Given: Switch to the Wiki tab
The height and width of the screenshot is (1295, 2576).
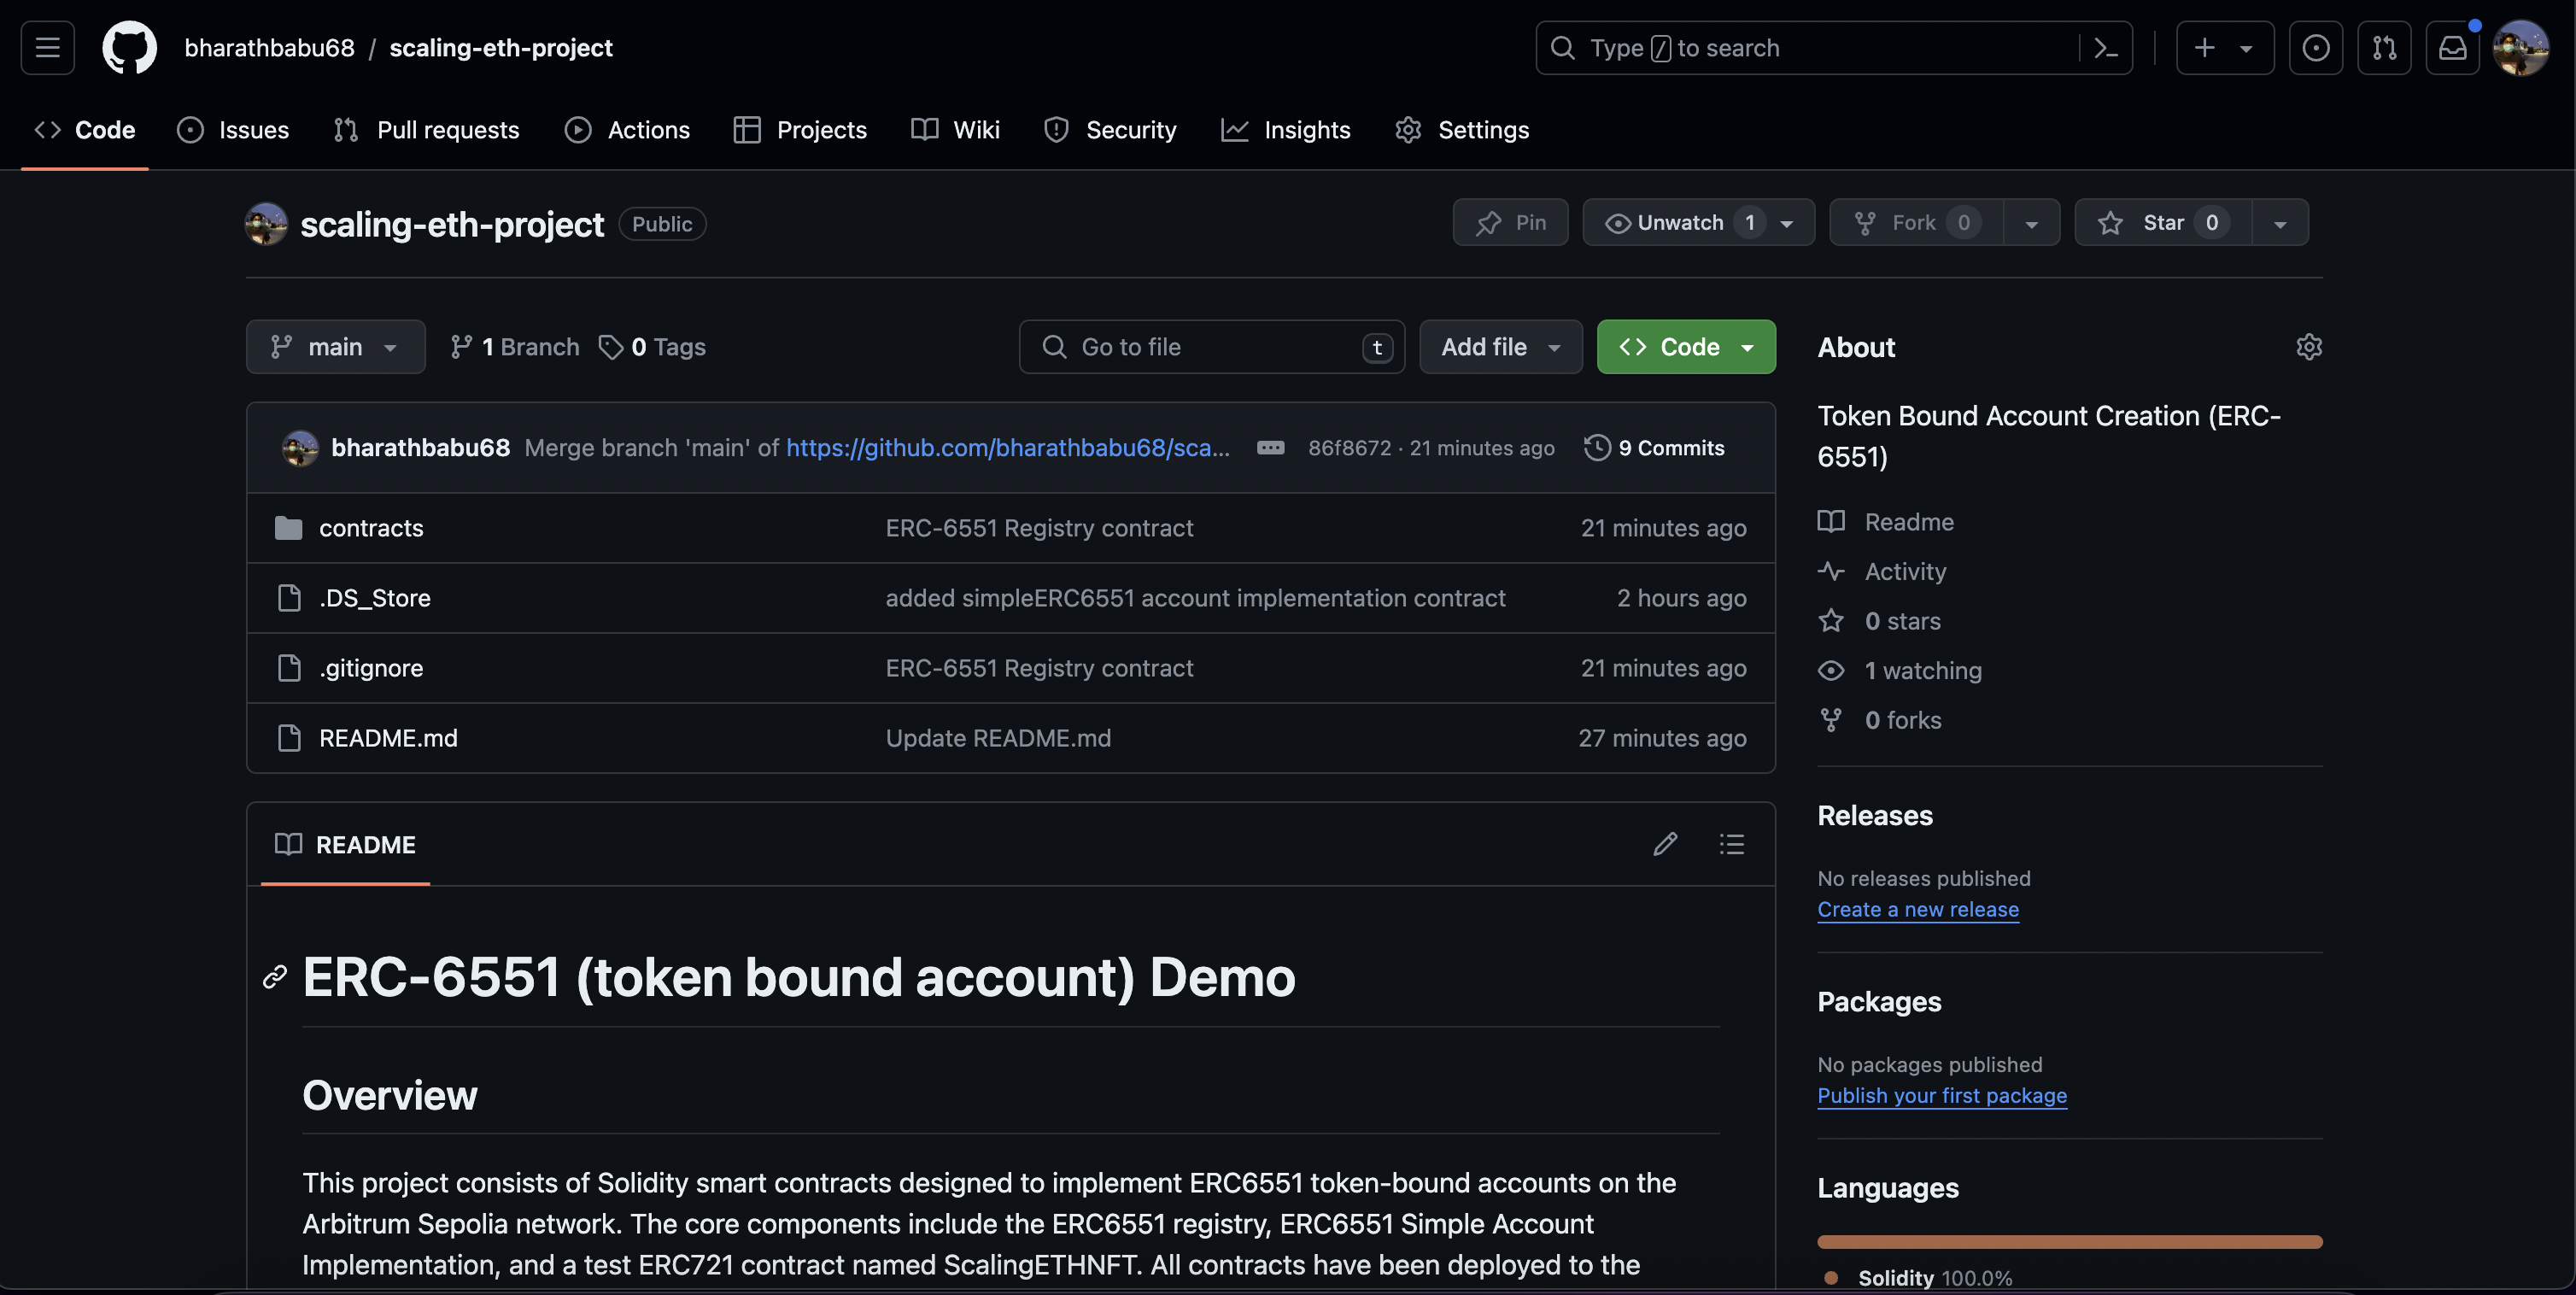Looking at the screenshot, I should point(955,130).
